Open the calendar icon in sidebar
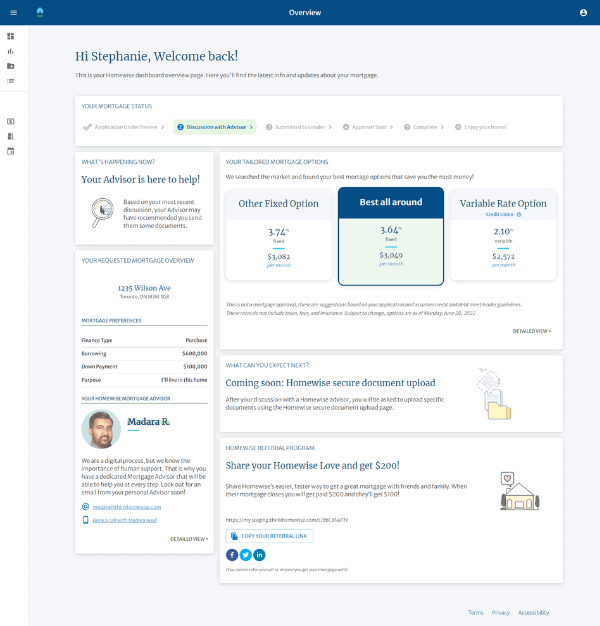 (11, 151)
